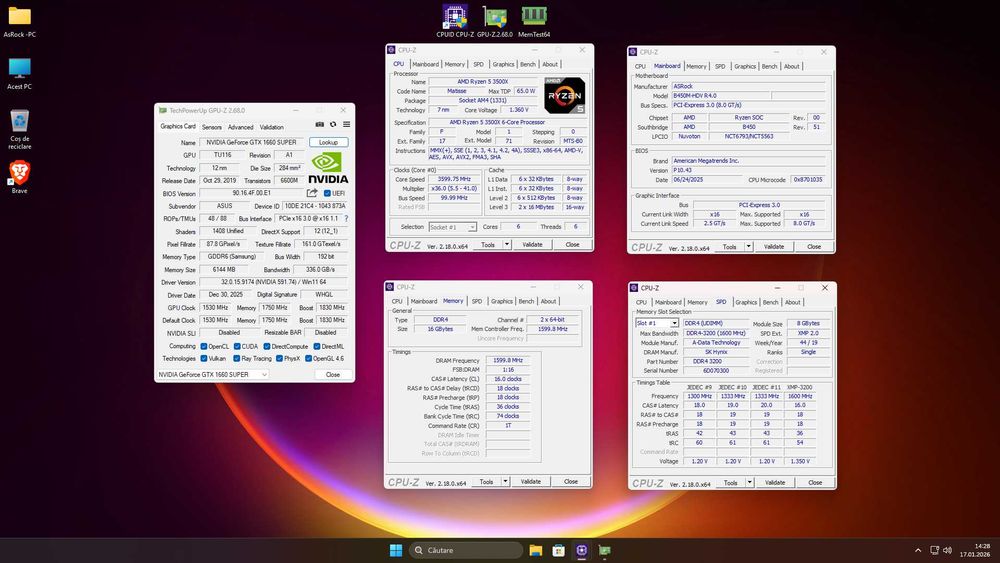Expand Tools arrow in CPU-Z Mainboard window
The width and height of the screenshot is (1000, 563).
click(749, 246)
